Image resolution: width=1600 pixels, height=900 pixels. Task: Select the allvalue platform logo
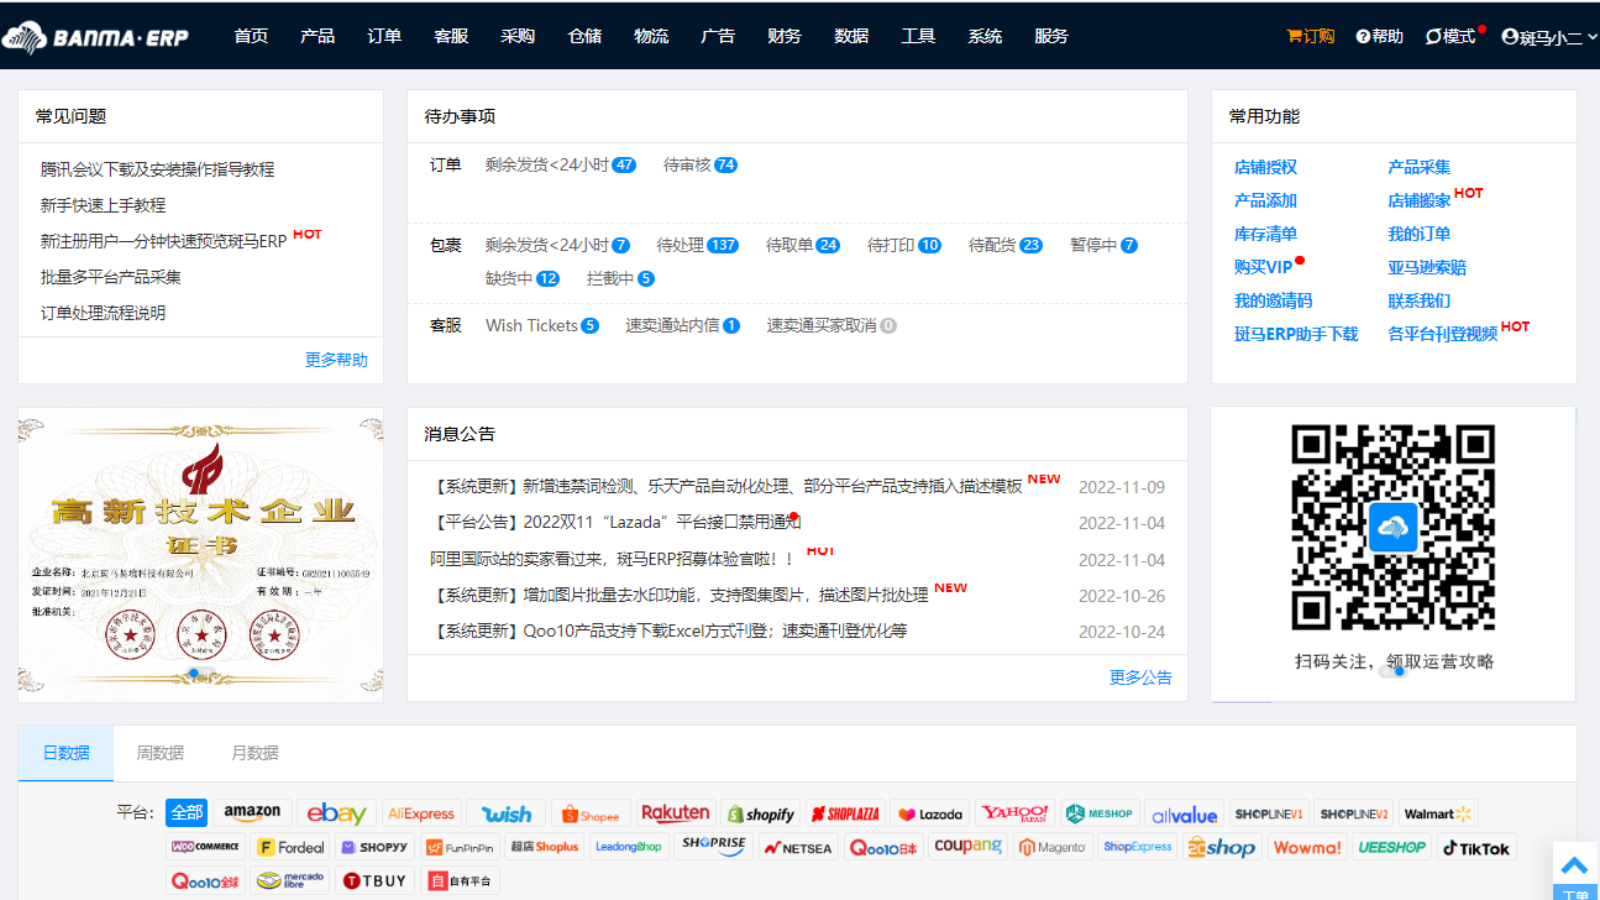click(x=1184, y=814)
